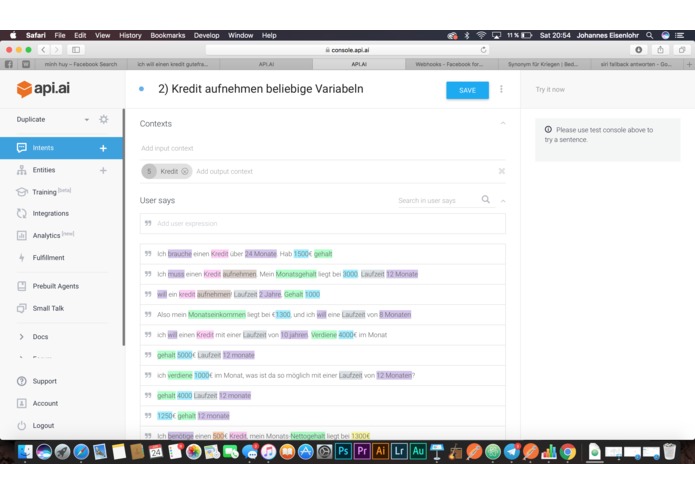
Task: Toggle quote icon of 'Also mein' row
Action: tap(148, 315)
